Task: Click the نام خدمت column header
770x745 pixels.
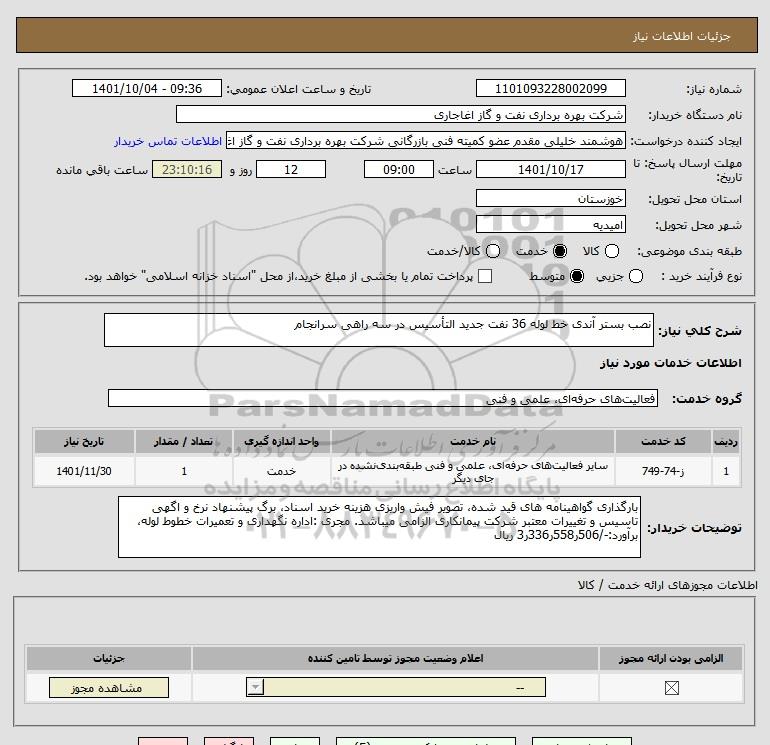Action: click(473, 441)
